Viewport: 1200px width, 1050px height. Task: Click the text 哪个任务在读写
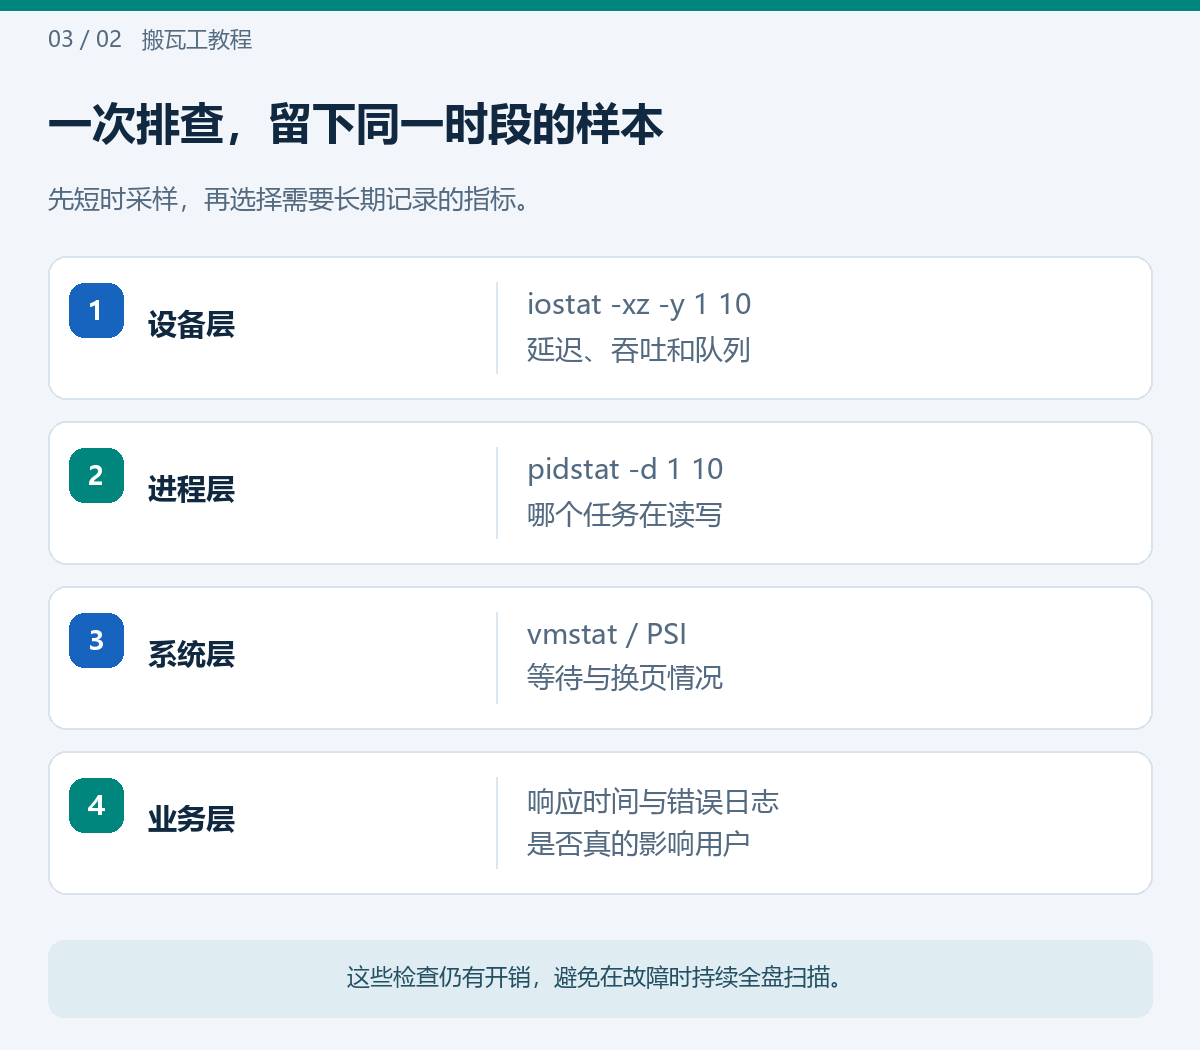[x=625, y=515]
